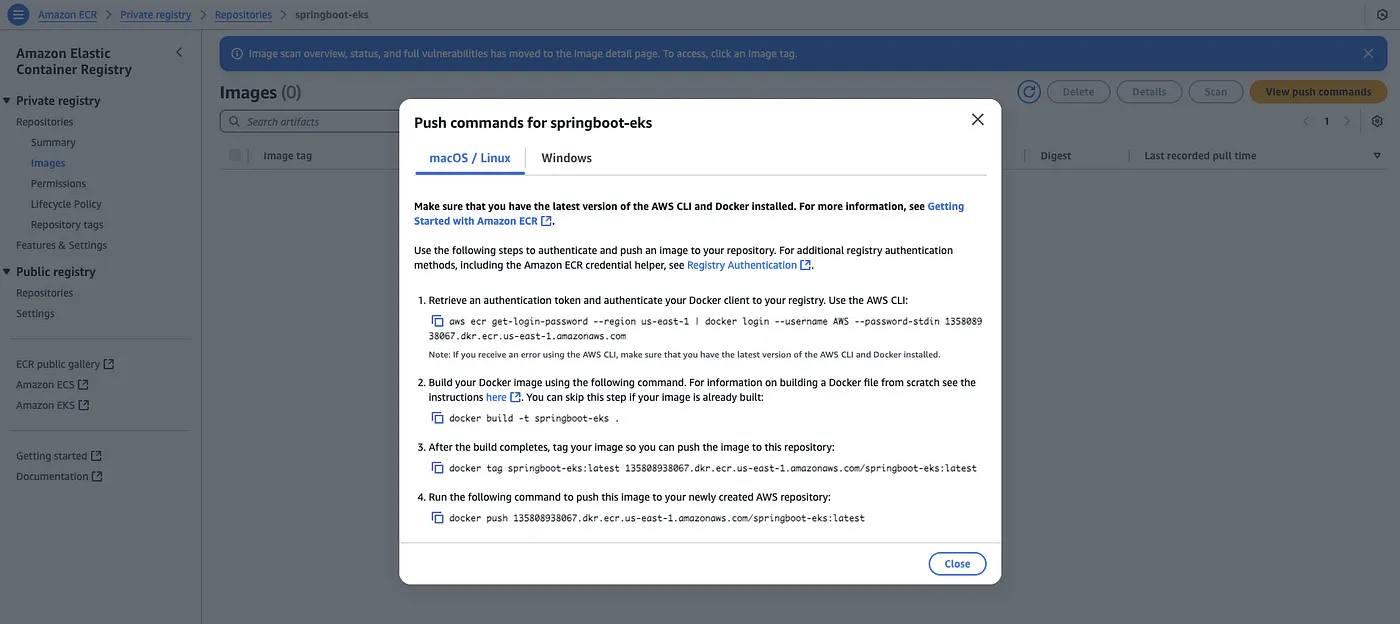Open Features & Settings in the sidebar
Image resolution: width=1400 pixels, height=624 pixels.
61,245
